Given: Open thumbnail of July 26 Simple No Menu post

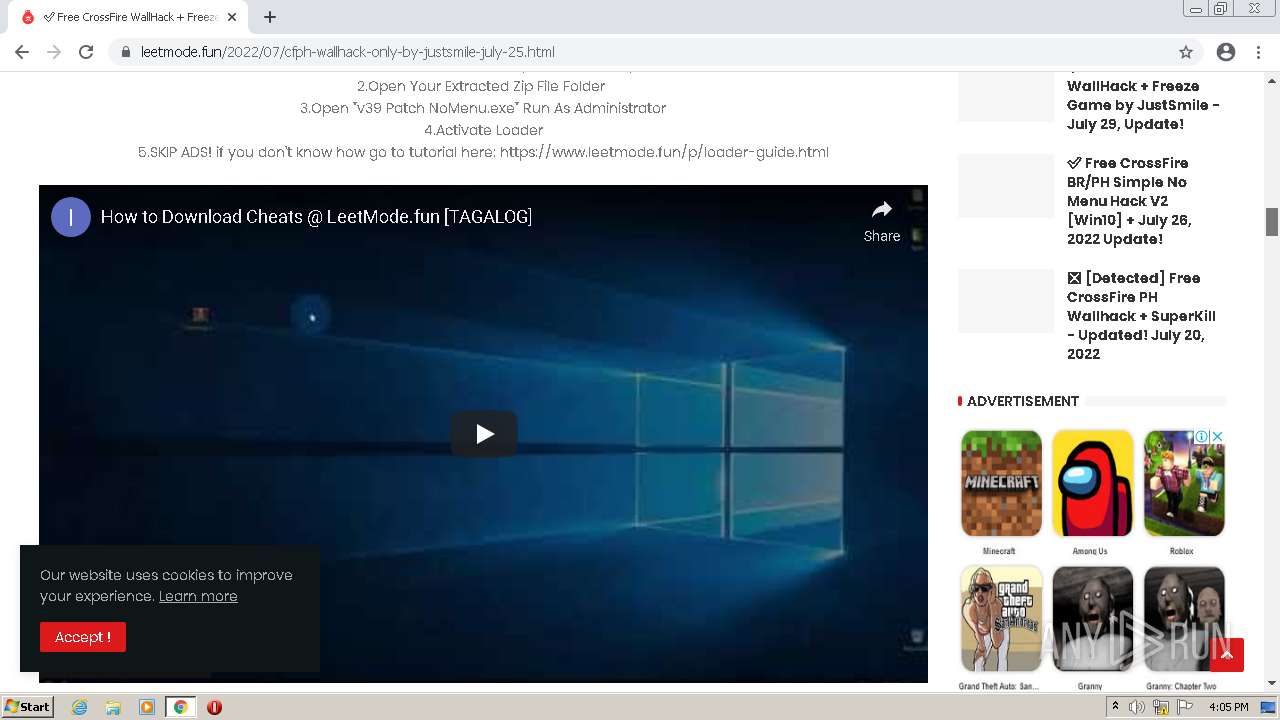Looking at the screenshot, I should click(x=1006, y=186).
